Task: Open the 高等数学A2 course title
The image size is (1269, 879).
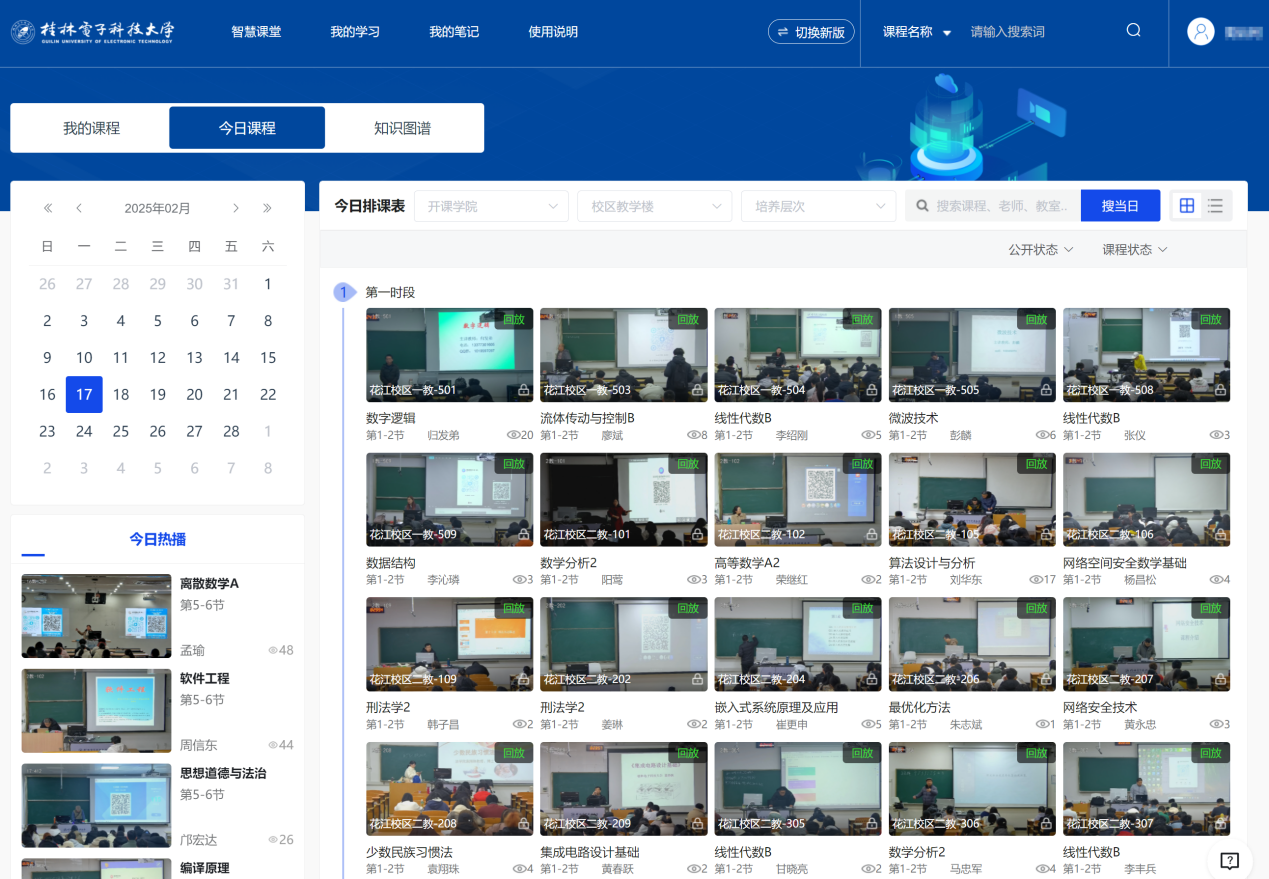Action: tap(747, 563)
